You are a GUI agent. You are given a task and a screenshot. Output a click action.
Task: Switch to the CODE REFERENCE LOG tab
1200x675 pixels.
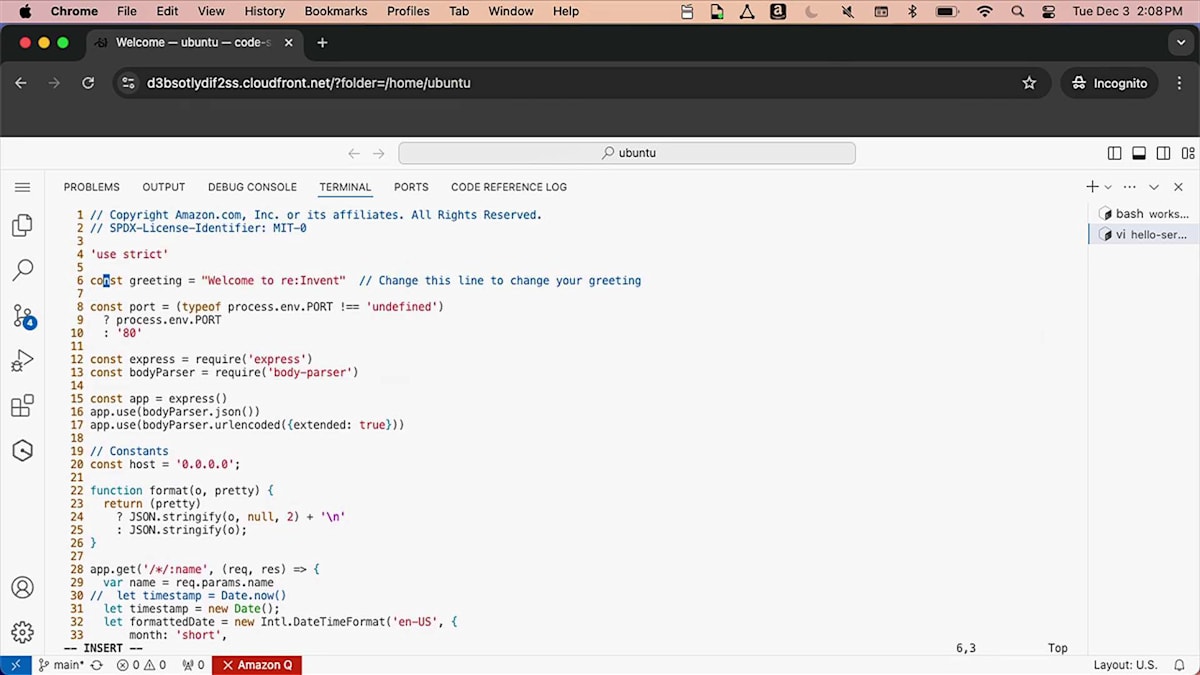509,187
